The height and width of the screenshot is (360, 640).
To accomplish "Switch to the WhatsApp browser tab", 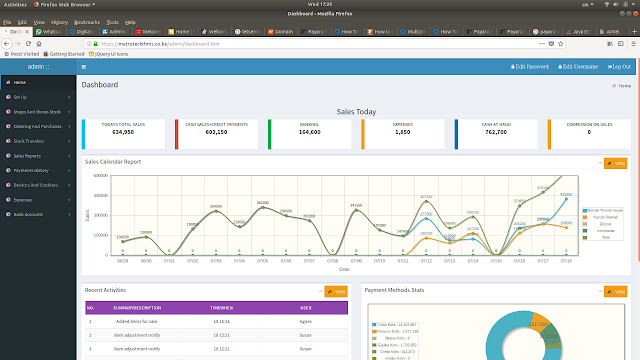I will point(49,31).
